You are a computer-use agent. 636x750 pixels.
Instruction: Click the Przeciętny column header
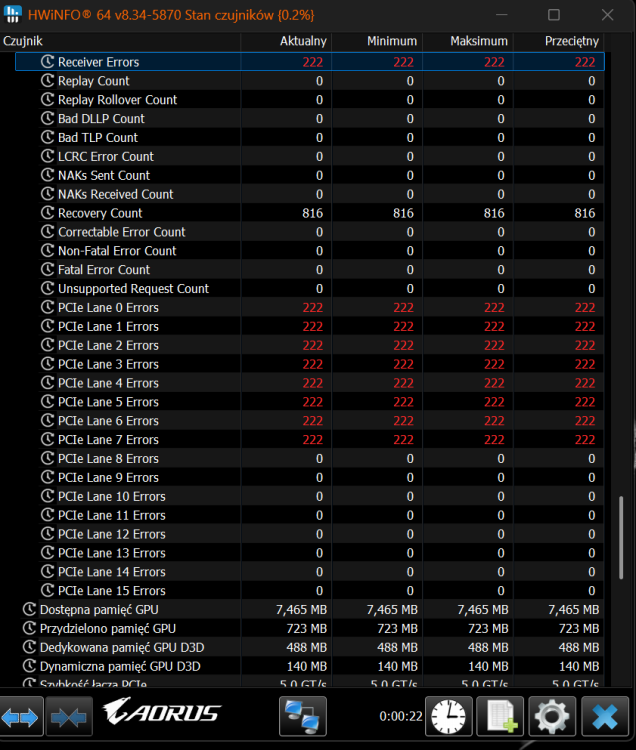tap(559, 41)
